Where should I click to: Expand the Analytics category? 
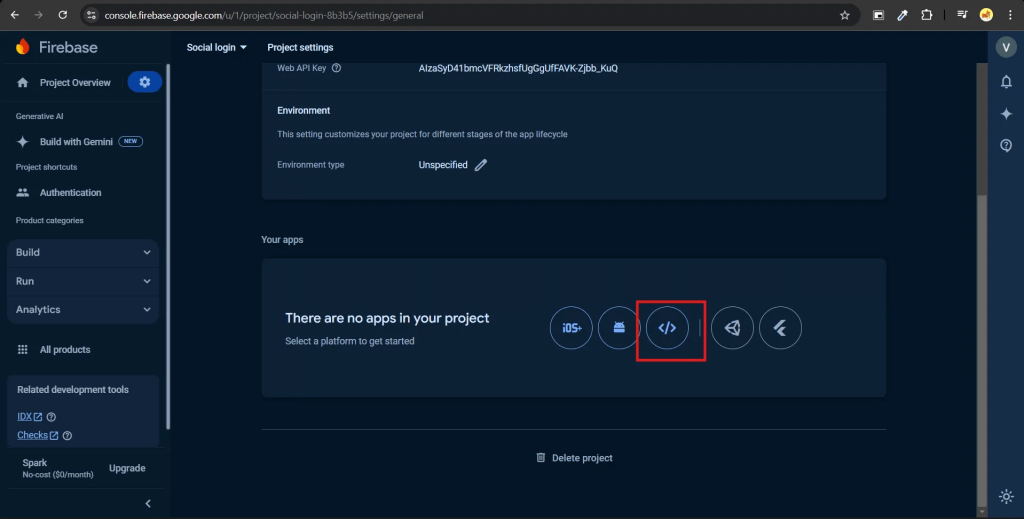[x=82, y=310]
